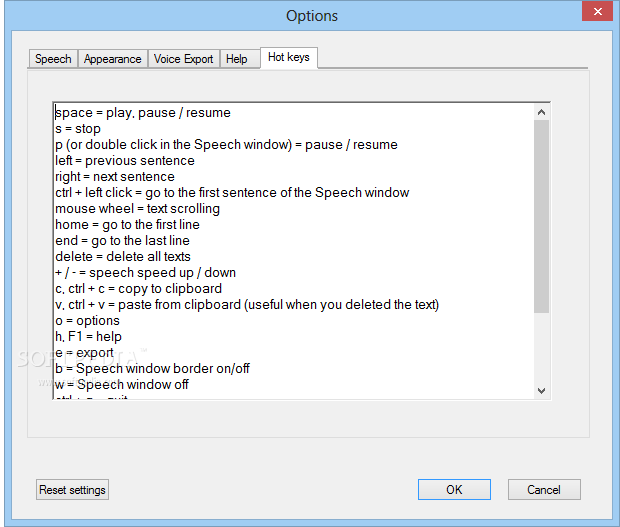Click the Hot keys tab
This screenshot has width=620, height=527.
pyautogui.click(x=288, y=57)
